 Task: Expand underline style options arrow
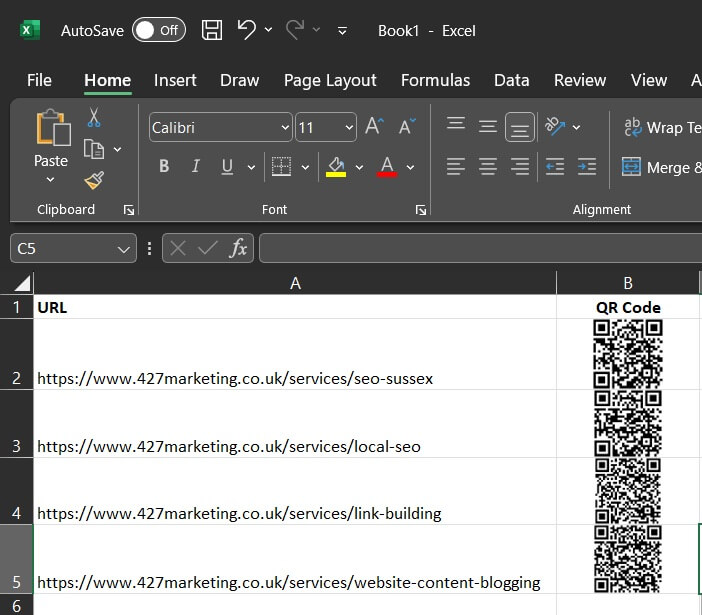click(x=252, y=167)
